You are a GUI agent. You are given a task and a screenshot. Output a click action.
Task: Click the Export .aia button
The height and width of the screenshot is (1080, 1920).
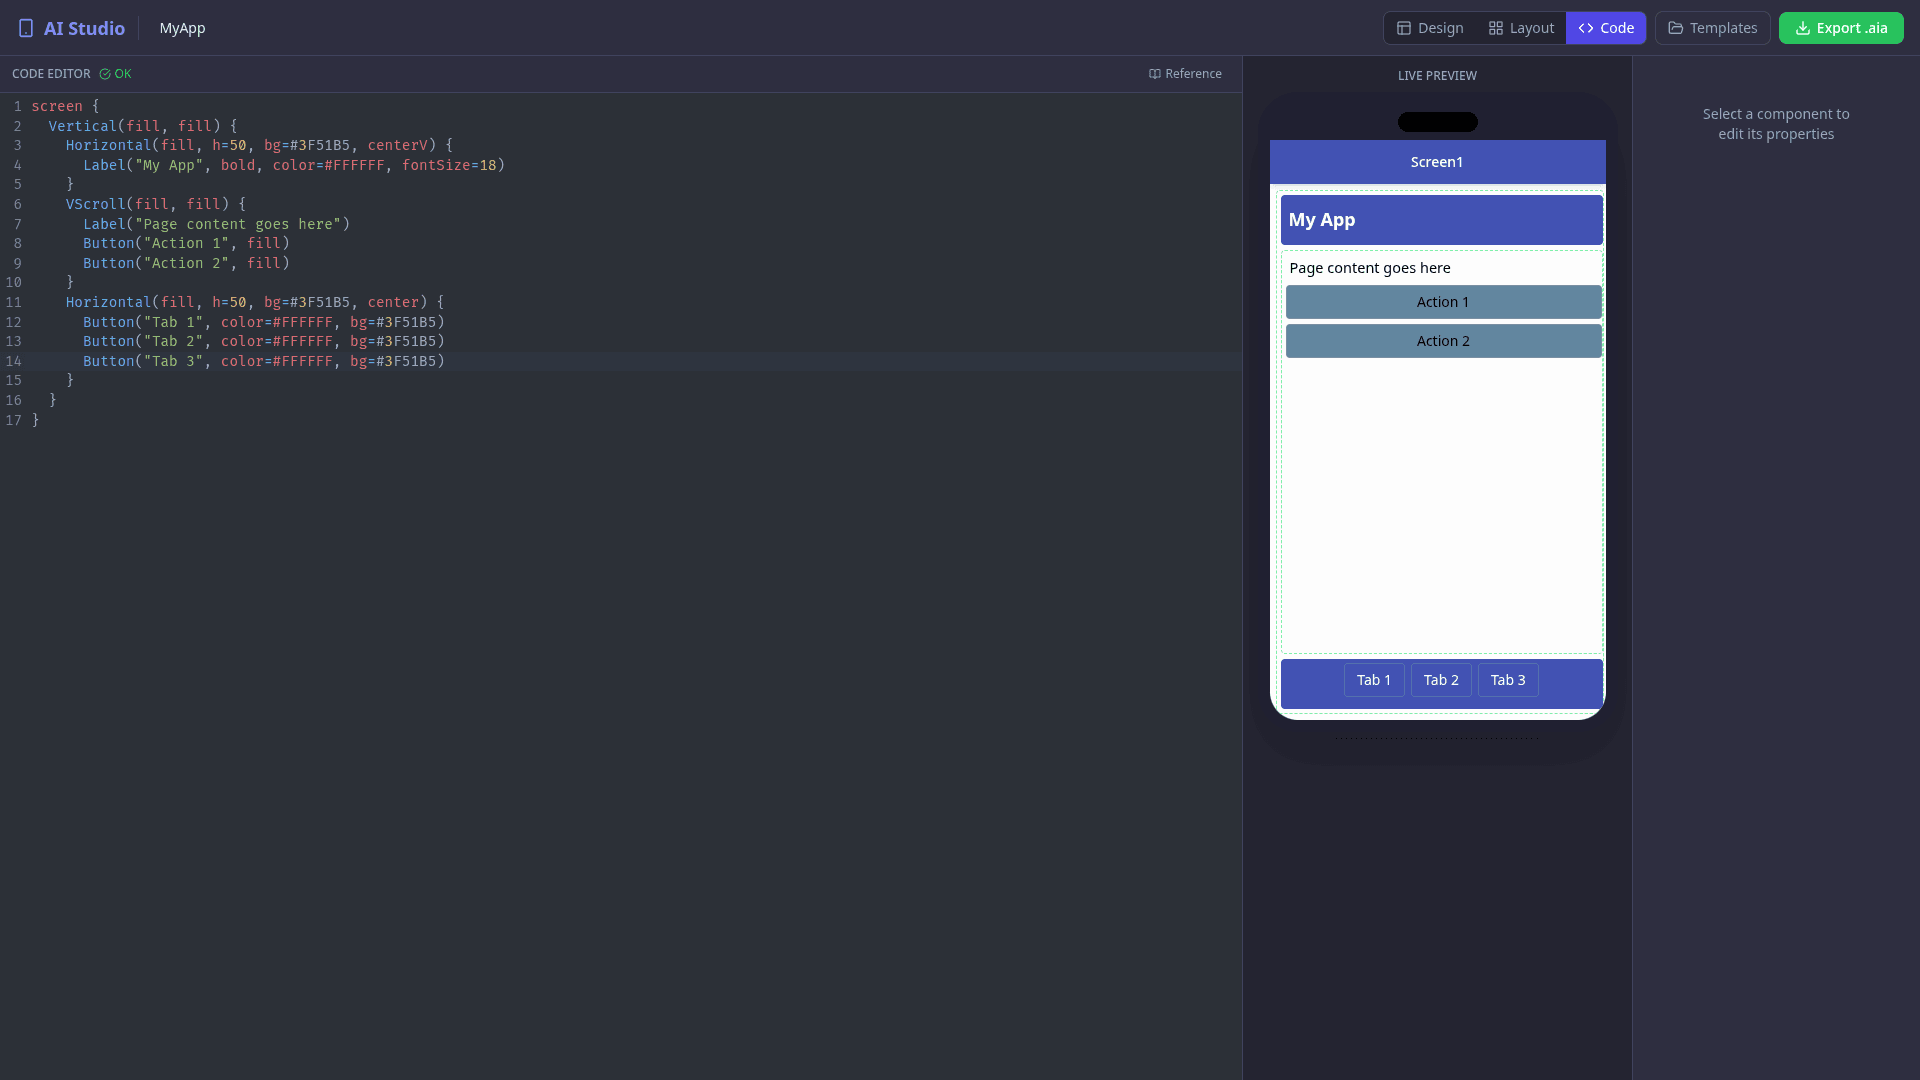point(1841,28)
